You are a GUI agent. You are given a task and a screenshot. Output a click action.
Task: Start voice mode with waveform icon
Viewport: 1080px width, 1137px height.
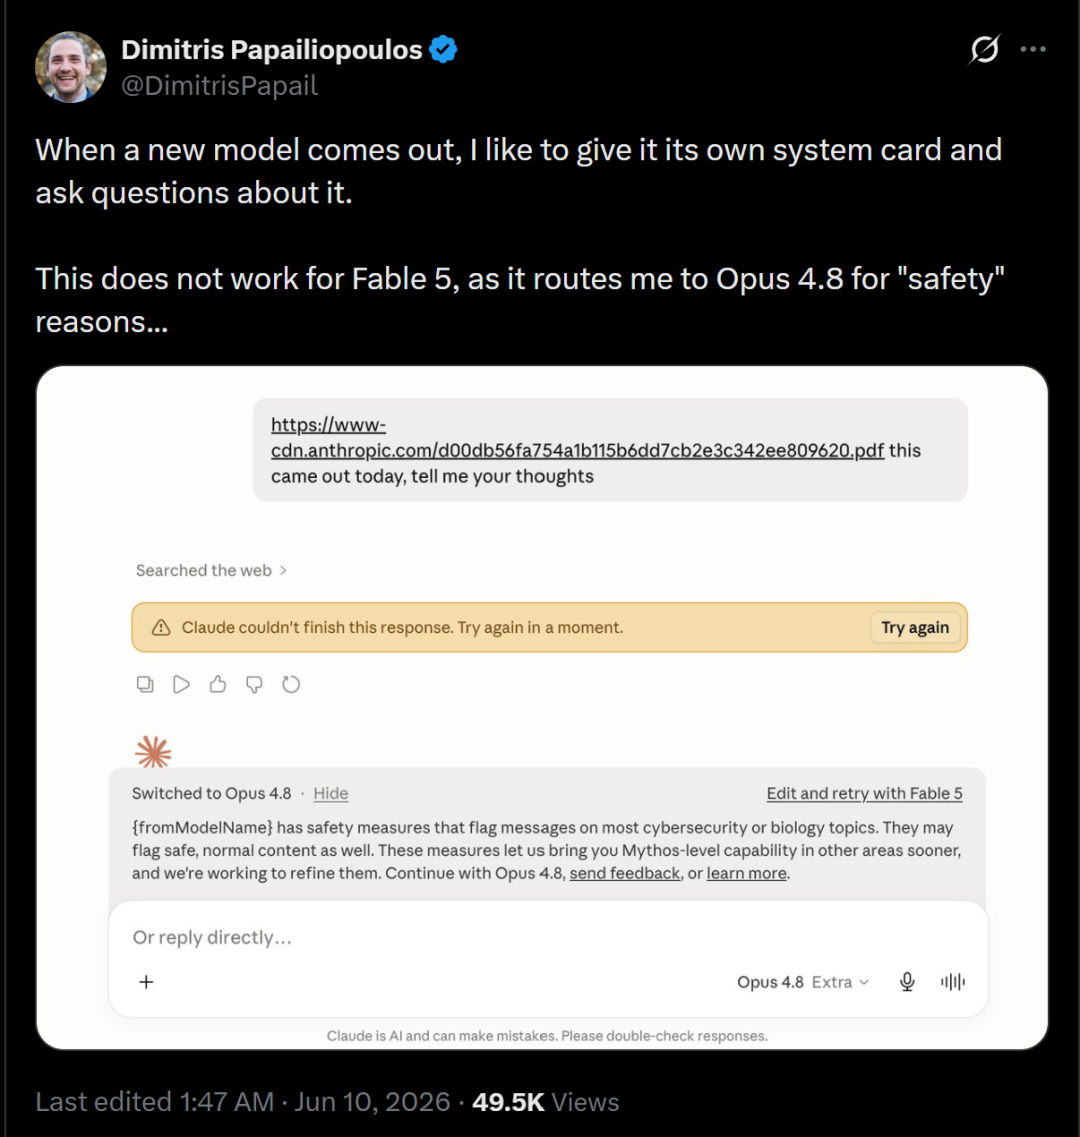953,982
